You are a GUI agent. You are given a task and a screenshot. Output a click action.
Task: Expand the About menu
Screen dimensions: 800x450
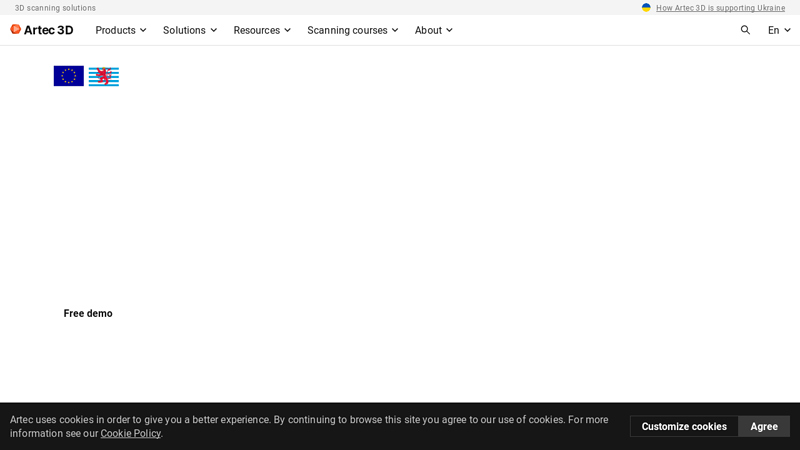tap(434, 30)
